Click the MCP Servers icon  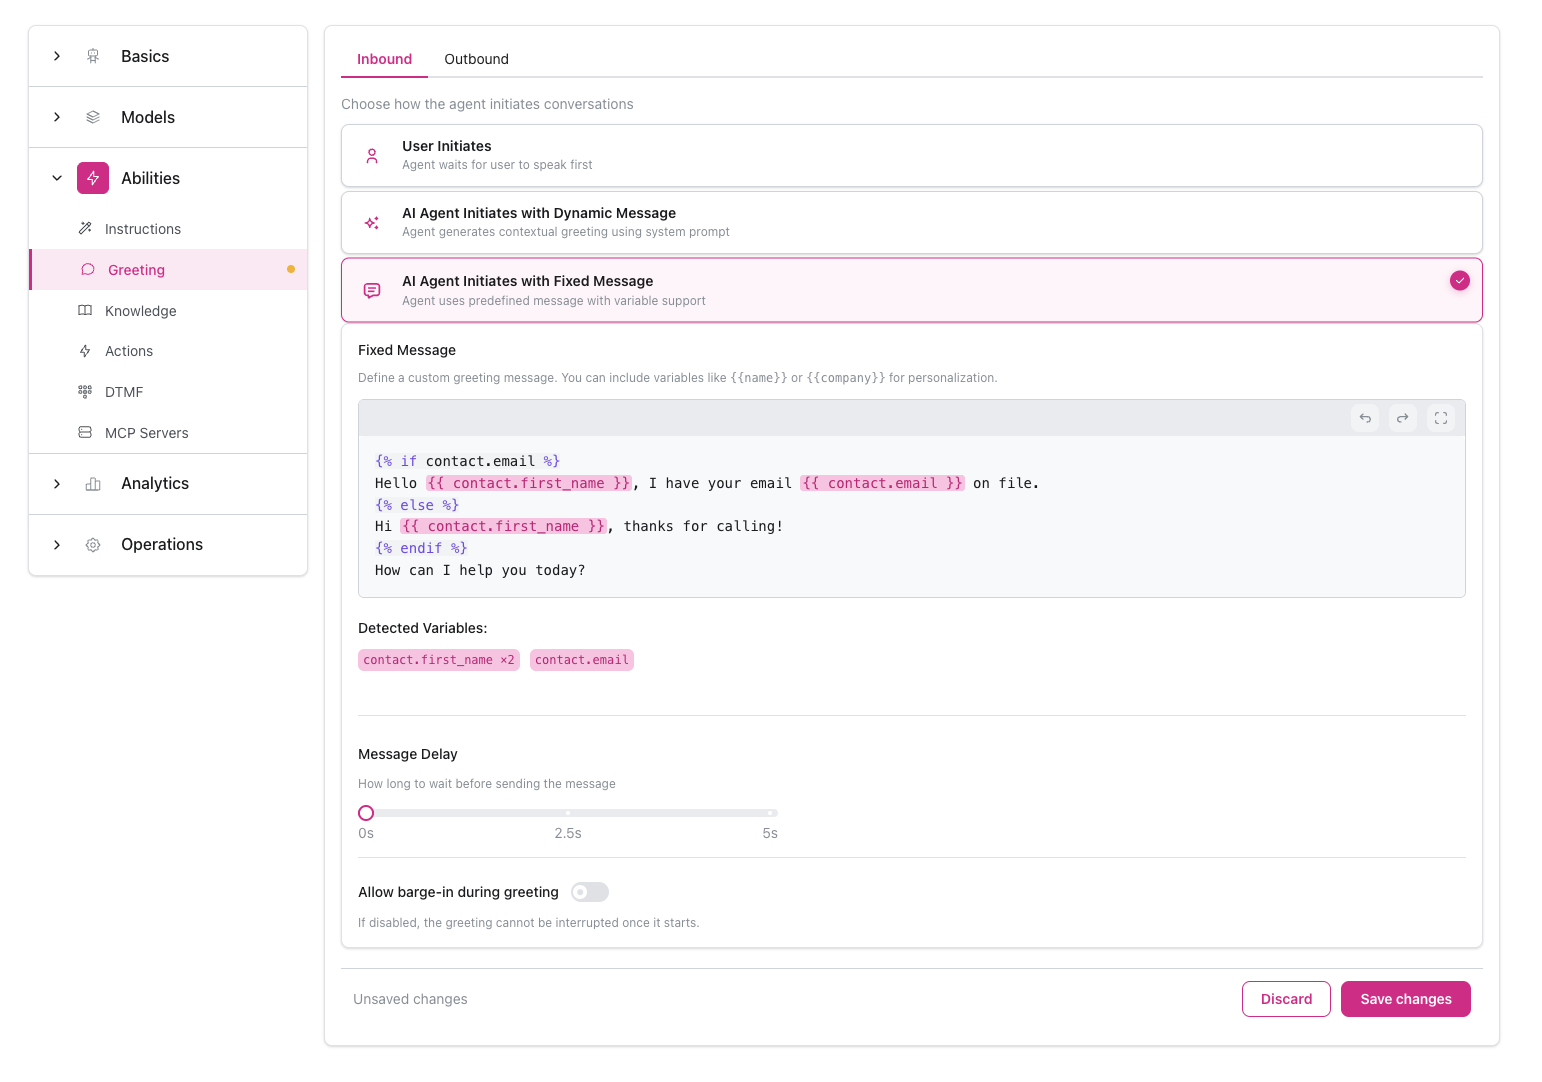(86, 432)
